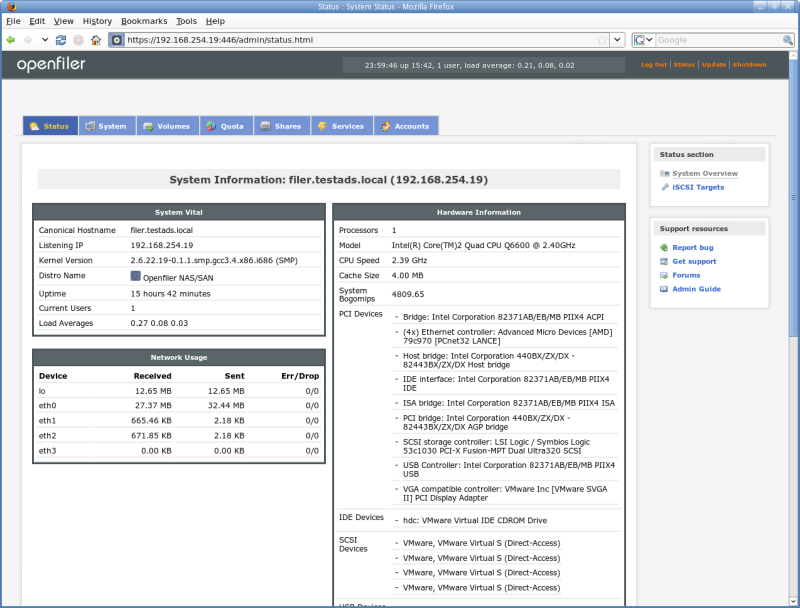The height and width of the screenshot is (608, 800).
Task: Expand the address bar history dropdown
Action: tap(618, 40)
